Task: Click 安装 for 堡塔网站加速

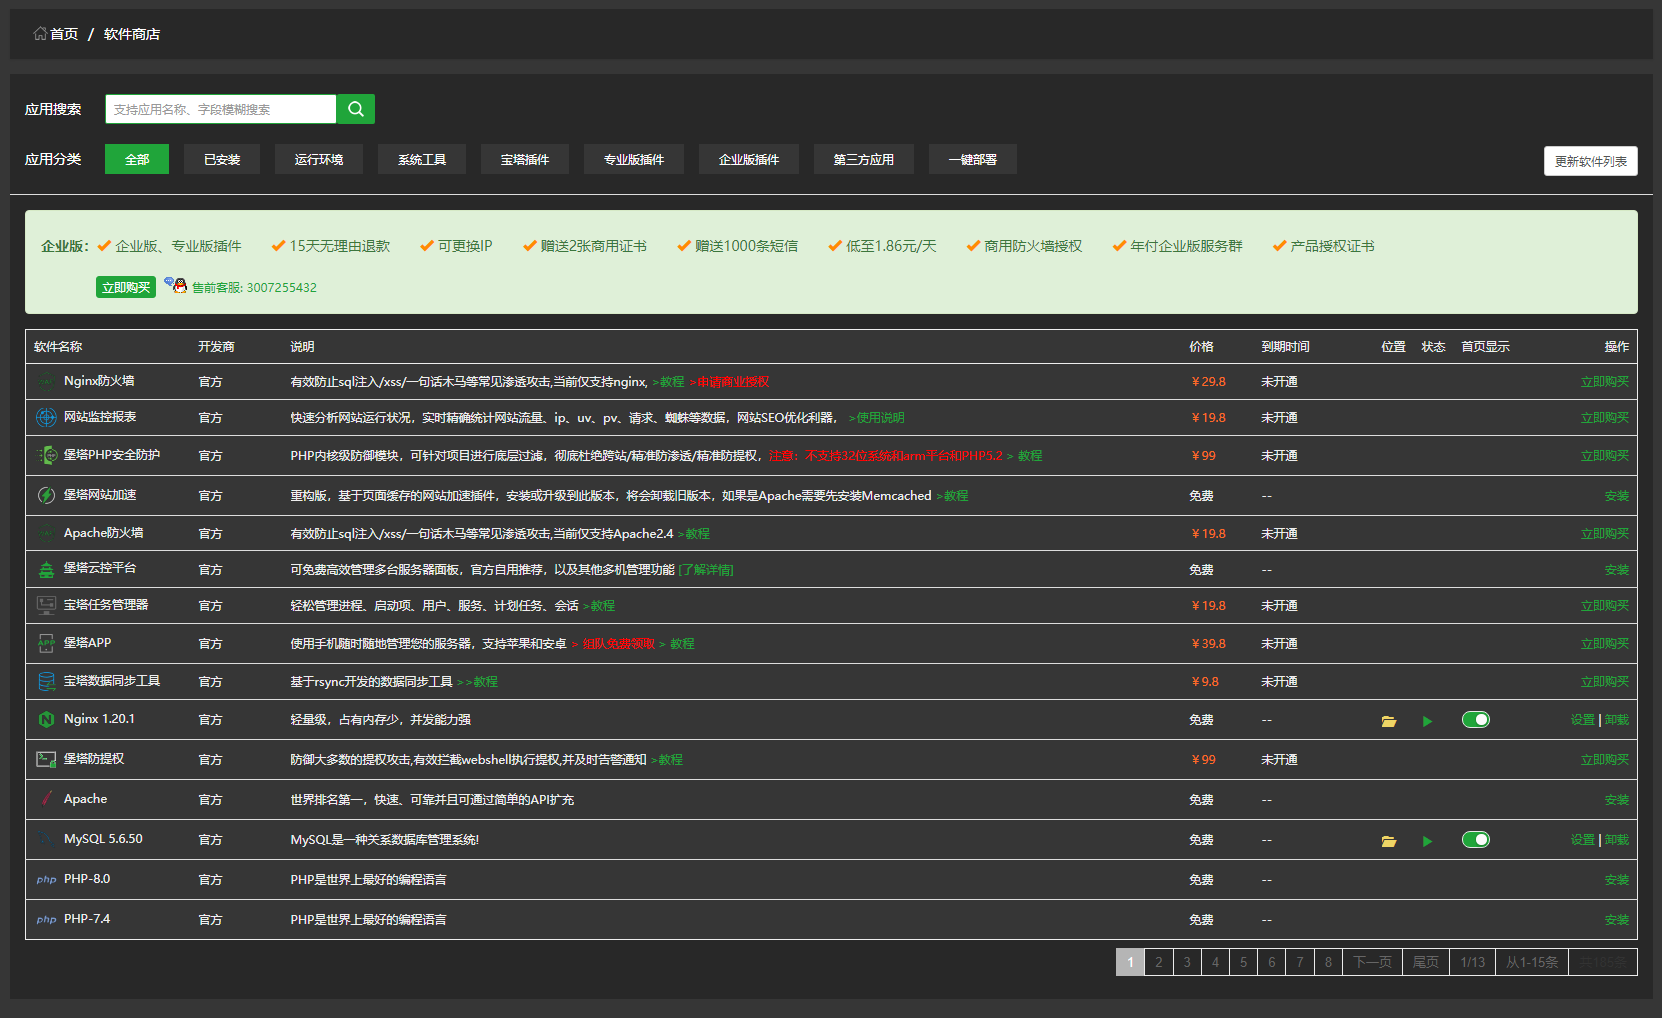Action: 1617,495
